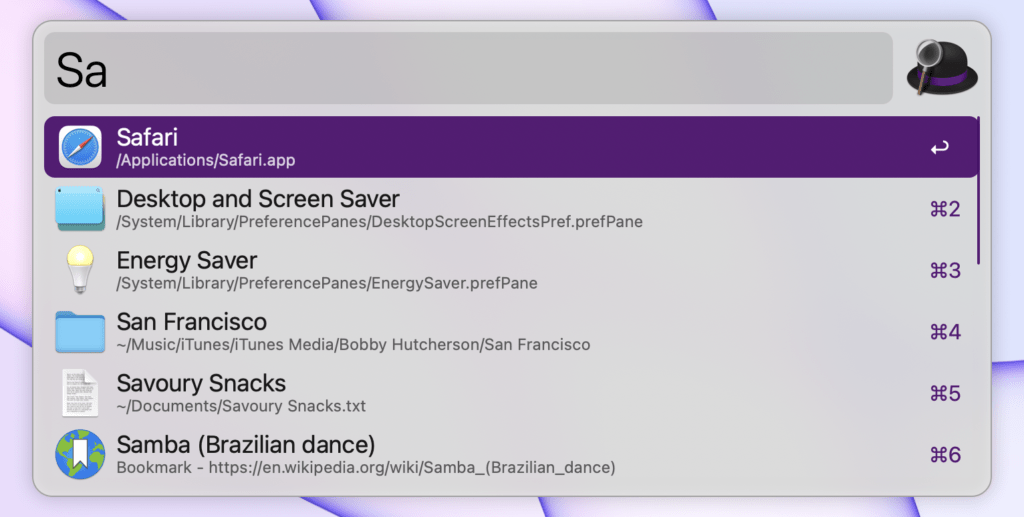This screenshot has width=1024, height=517.
Task: Click the DesktopScreenEffectsPref.prefPane path text
Action: tap(379, 222)
